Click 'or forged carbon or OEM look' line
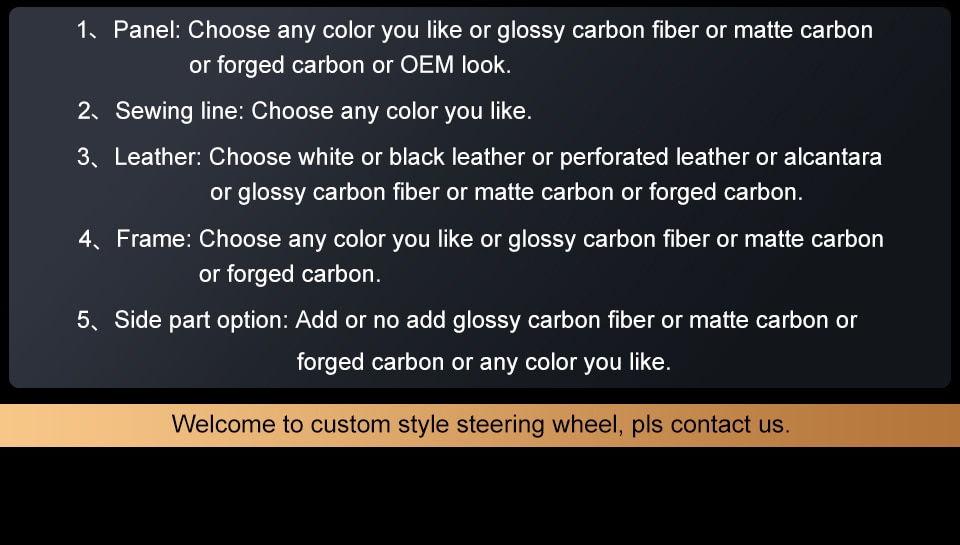Image resolution: width=960 pixels, height=545 pixels. (350, 65)
